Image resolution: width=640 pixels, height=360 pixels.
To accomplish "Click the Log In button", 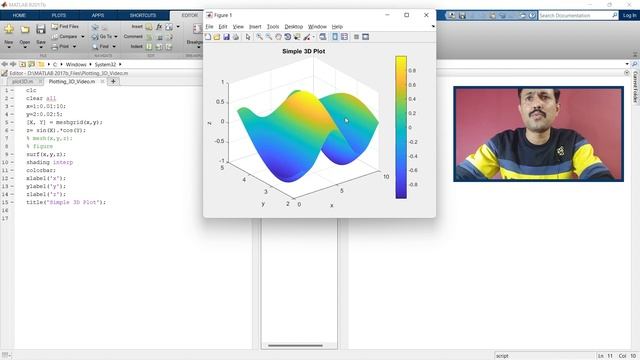I will (629, 16).
